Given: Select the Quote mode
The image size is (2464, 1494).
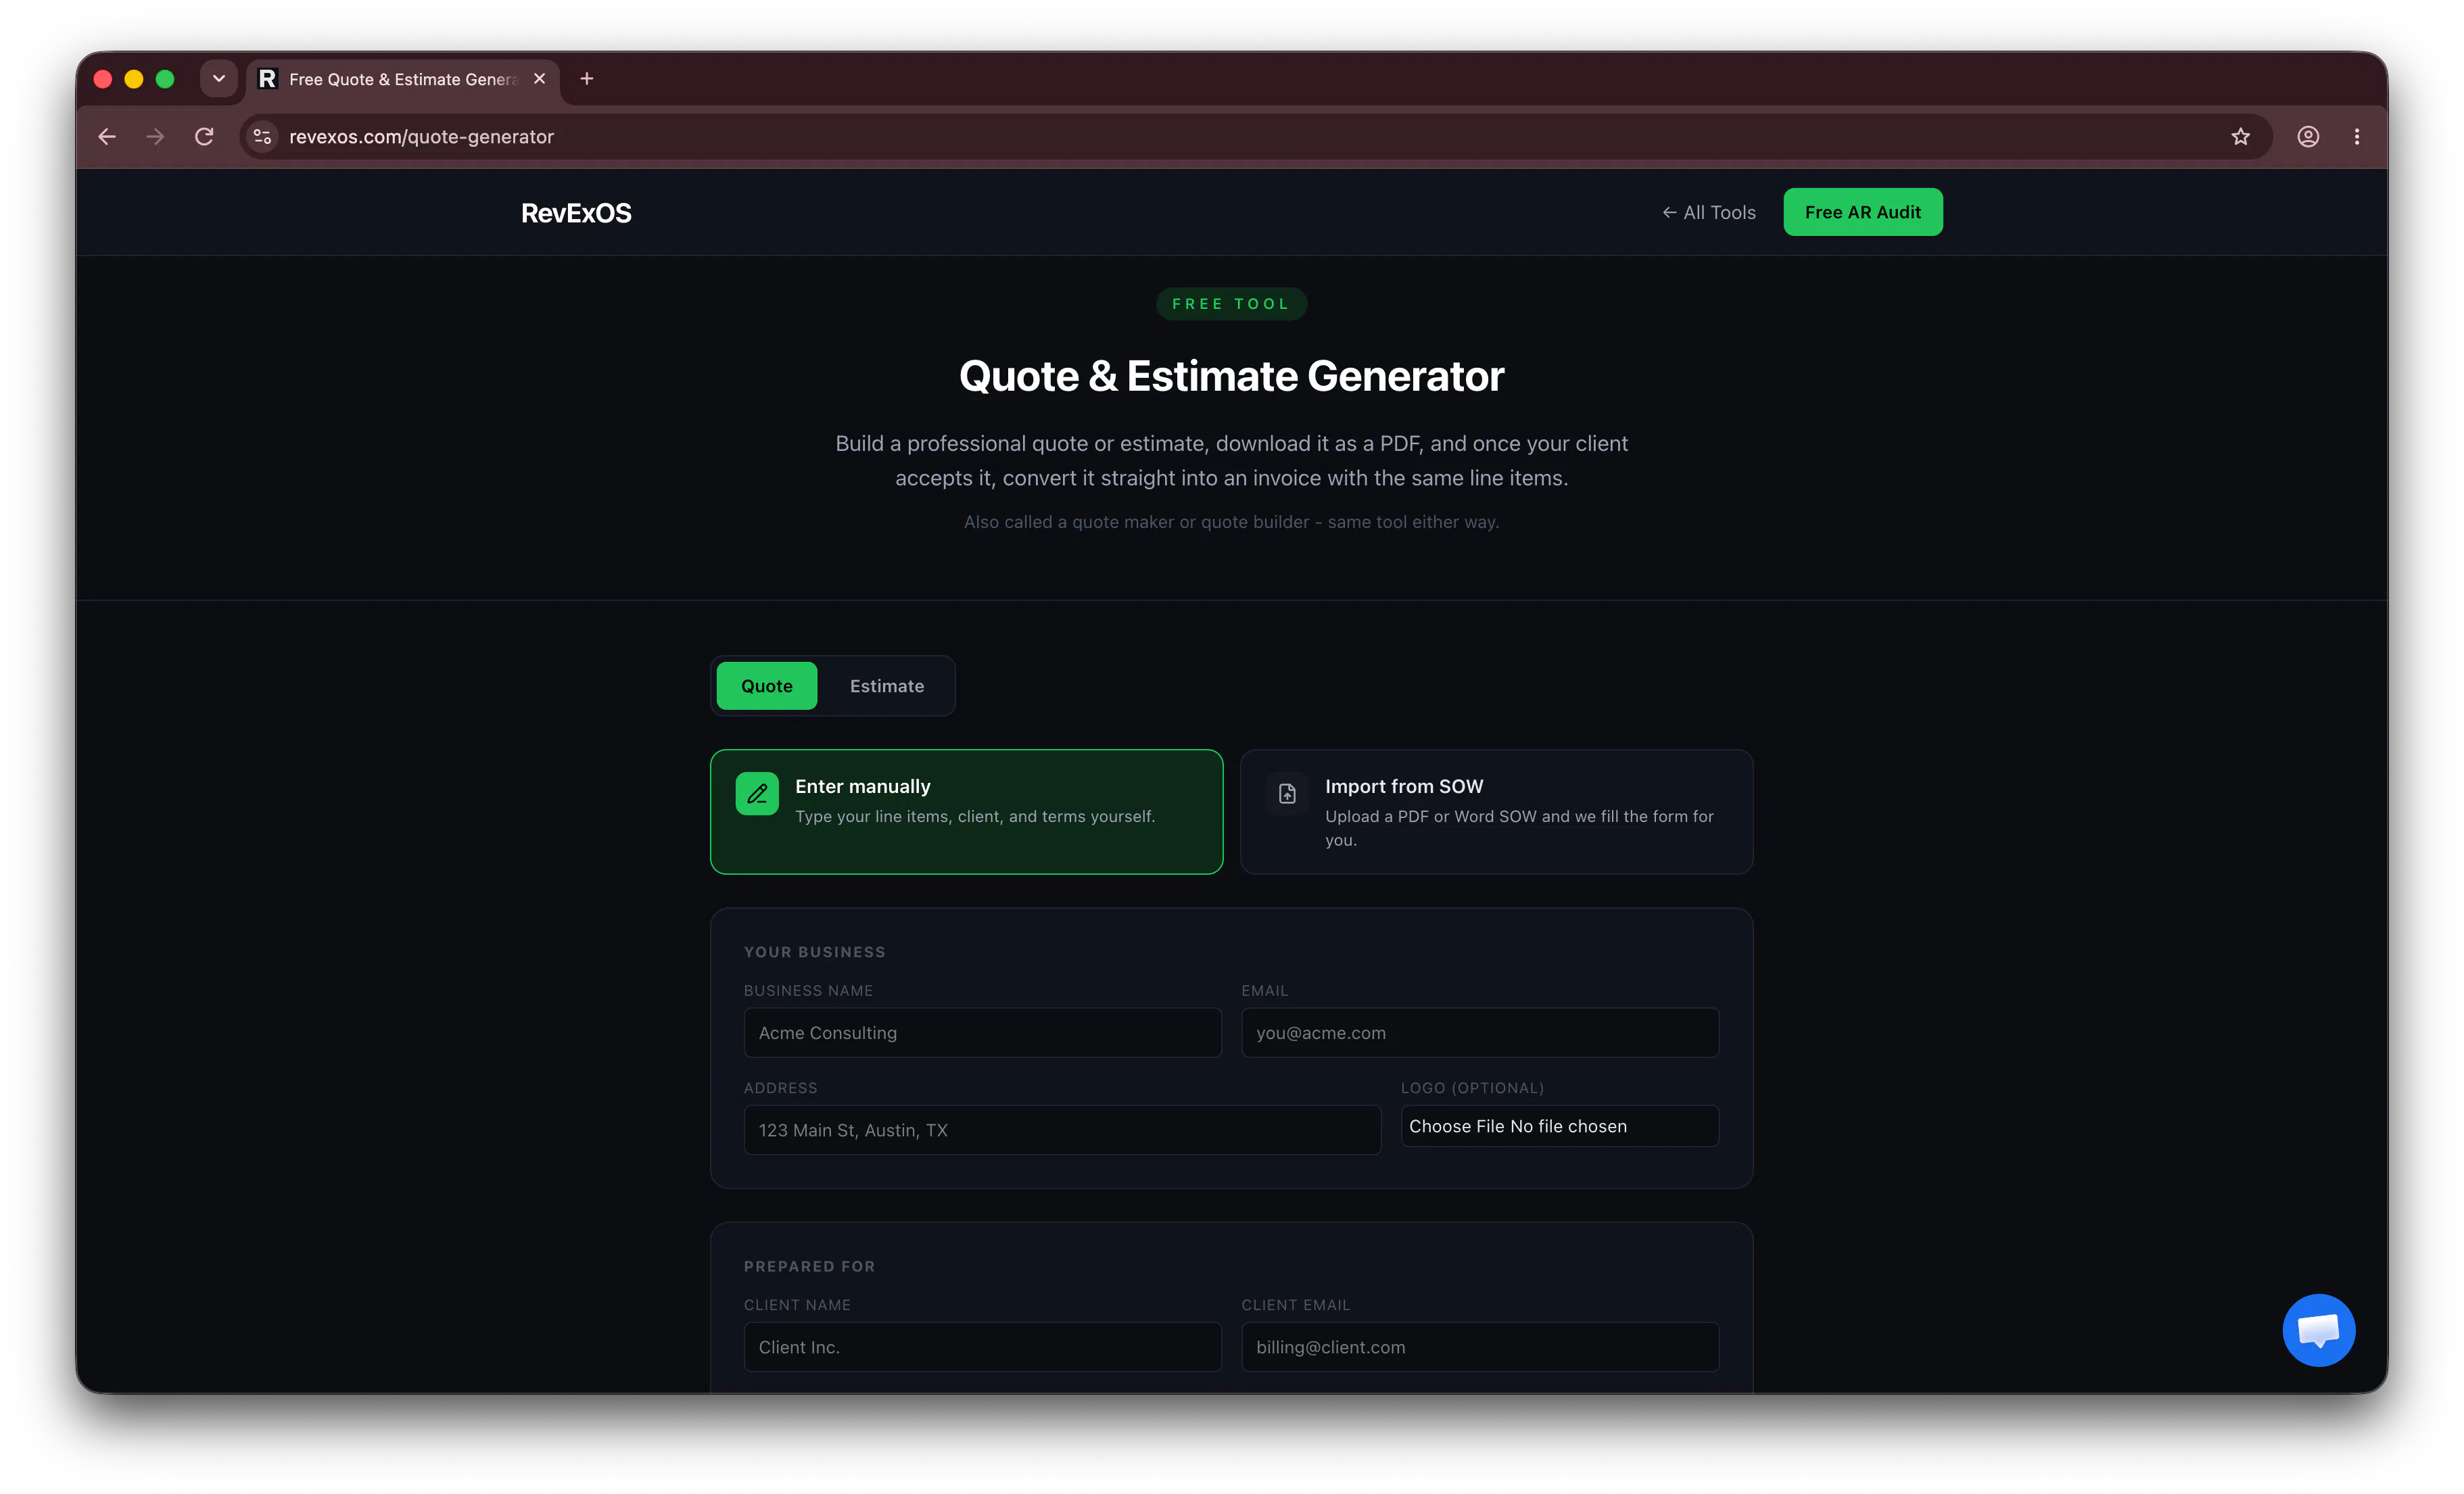Looking at the screenshot, I should pyautogui.click(x=767, y=686).
